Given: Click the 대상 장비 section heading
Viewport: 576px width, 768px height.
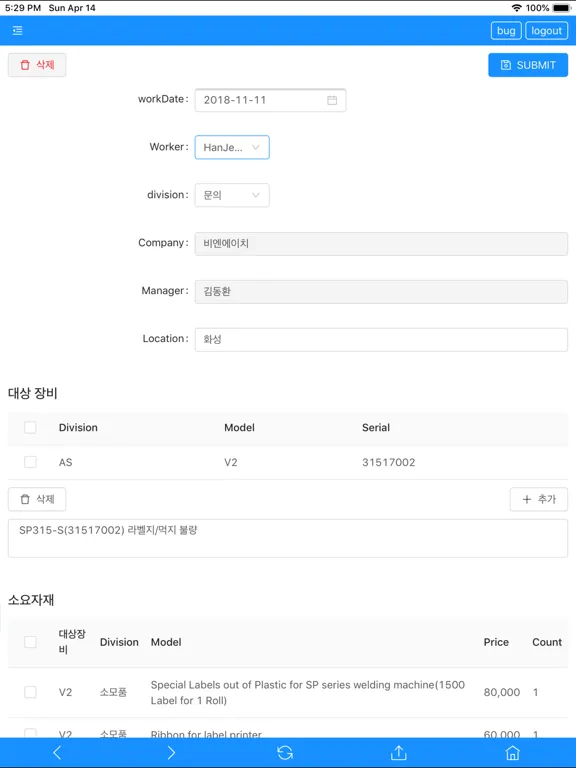Looking at the screenshot, I should 33,393.
